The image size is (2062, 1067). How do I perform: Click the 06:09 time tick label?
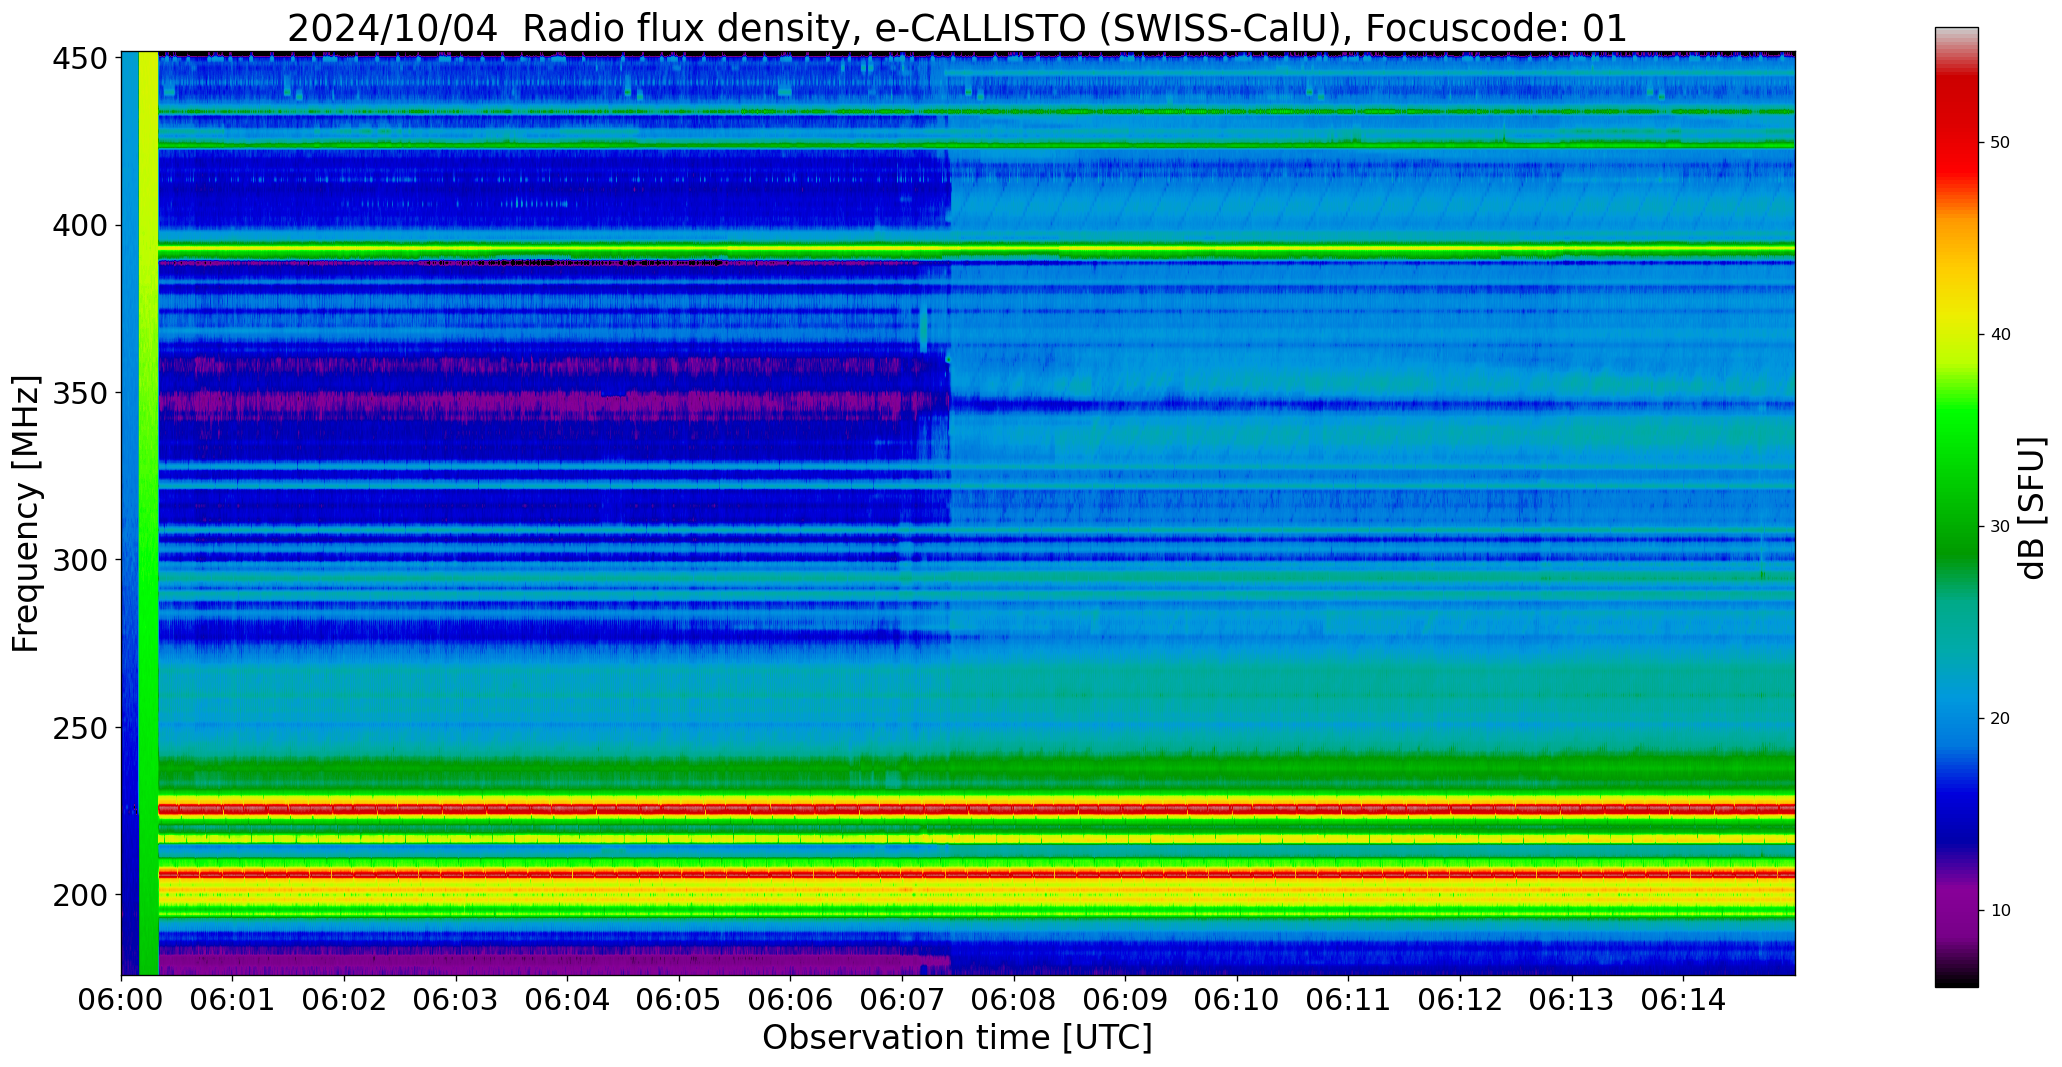coord(1126,1000)
